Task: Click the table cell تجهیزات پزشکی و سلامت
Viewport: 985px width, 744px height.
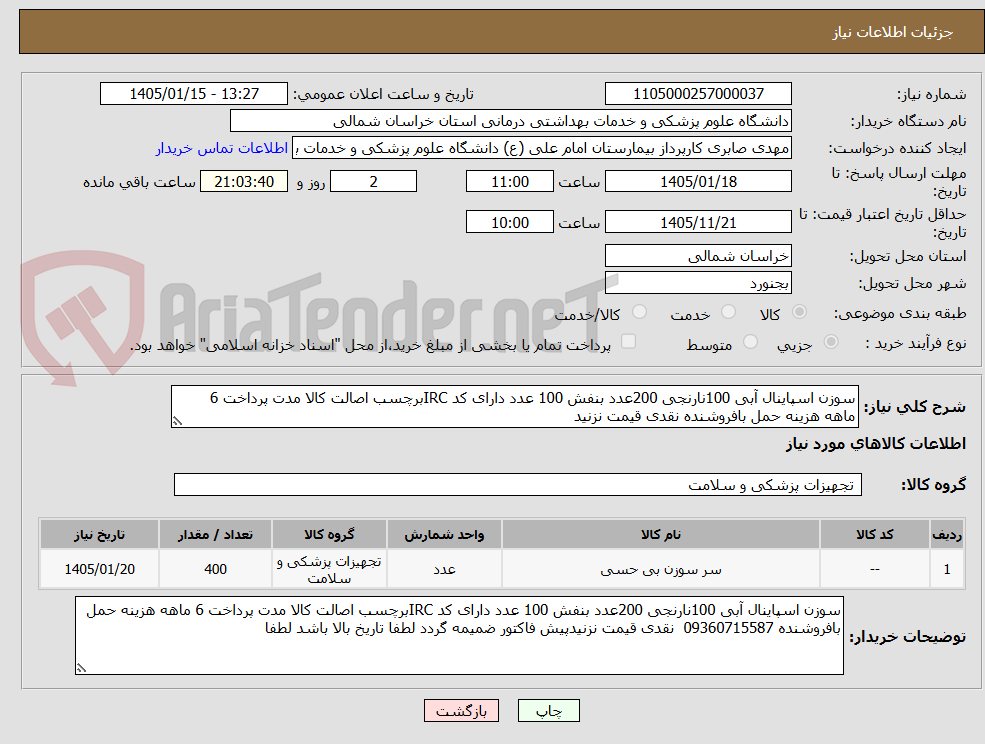Action: click(329, 569)
